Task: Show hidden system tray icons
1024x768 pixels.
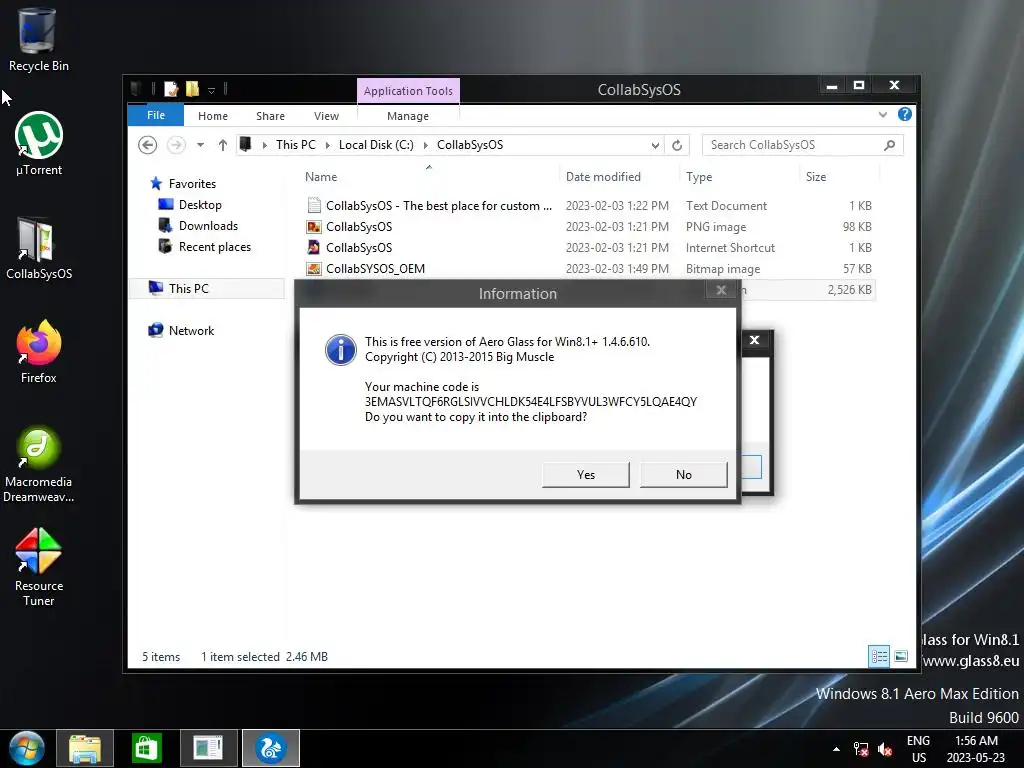Action: (836, 749)
